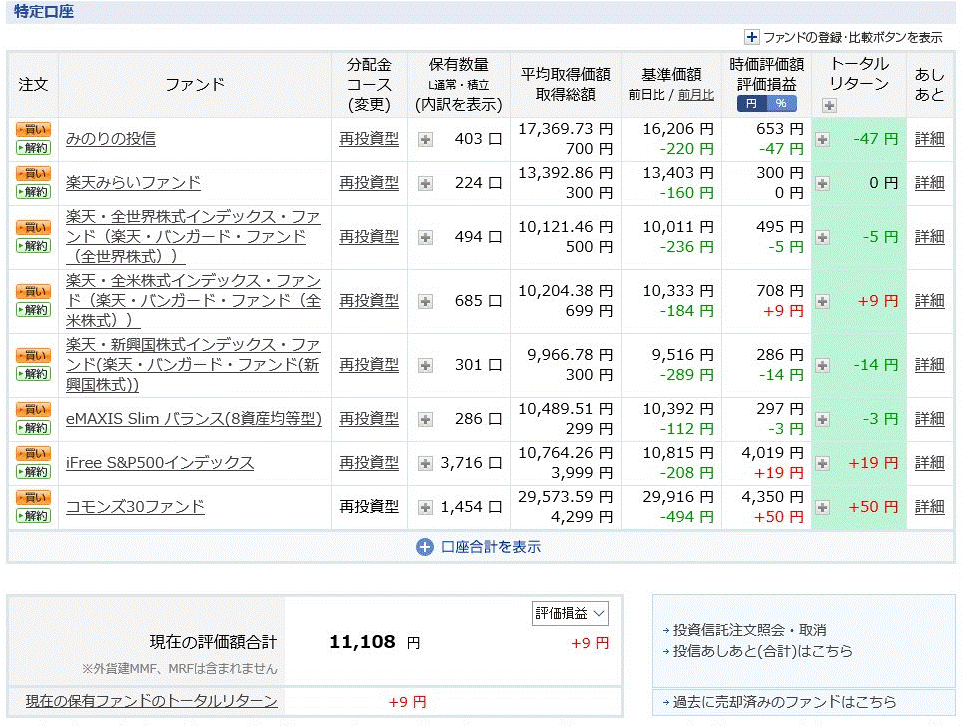Image resolution: width=964 pixels, height=726 pixels.
Task: Click 買い for iFree S&P500インデックス
Action: coord(33,454)
